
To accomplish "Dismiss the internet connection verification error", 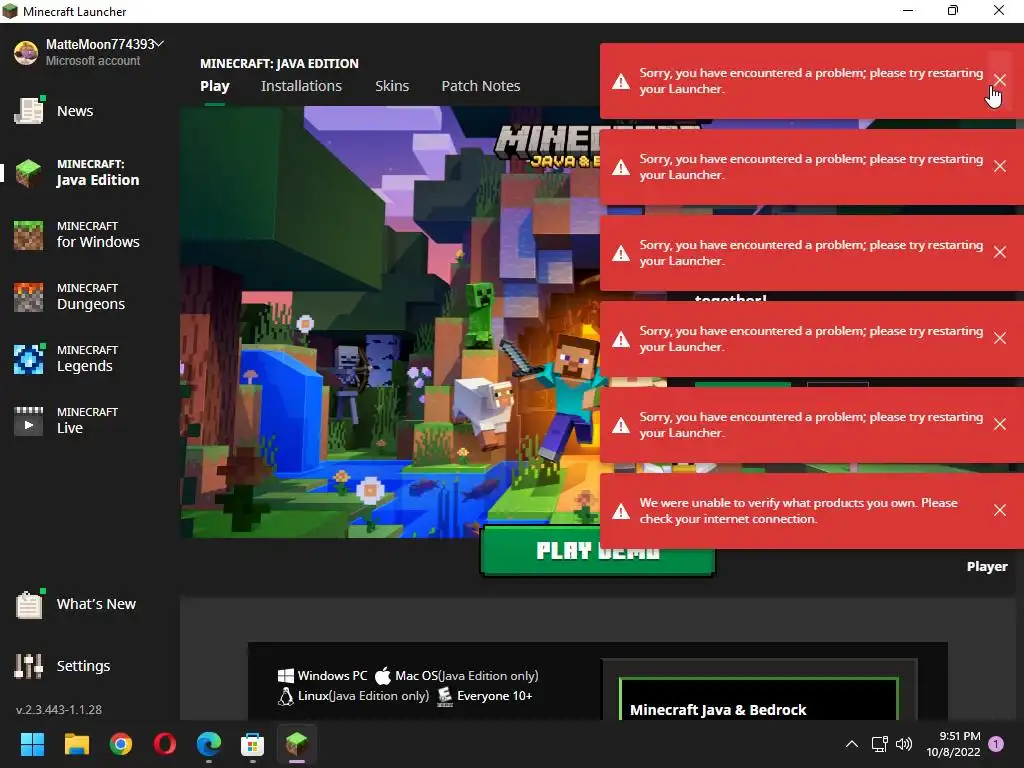I will (x=1000, y=510).
